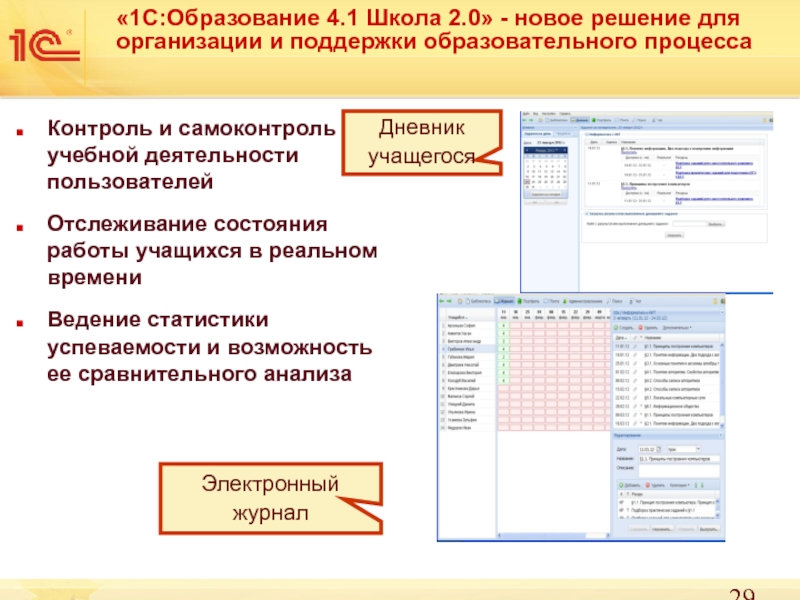Click the Выгрузить button in journal window
The image size is (800, 600).
click(x=708, y=529)
